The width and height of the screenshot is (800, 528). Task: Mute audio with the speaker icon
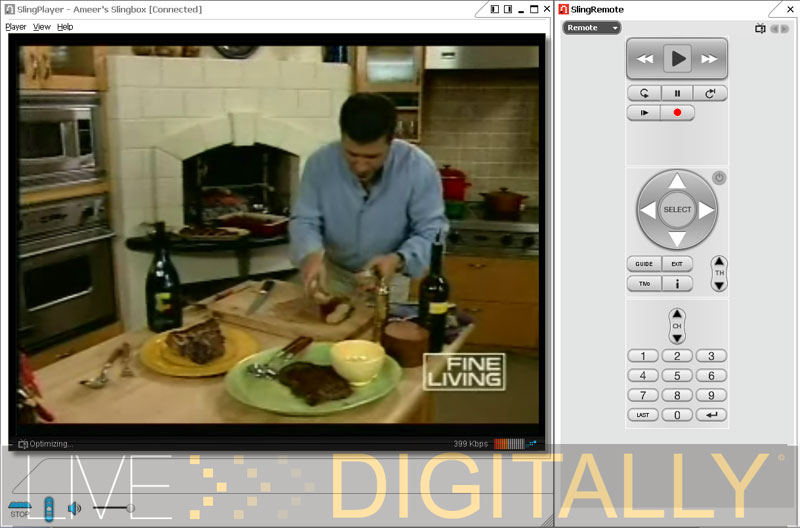coord(74,508)
